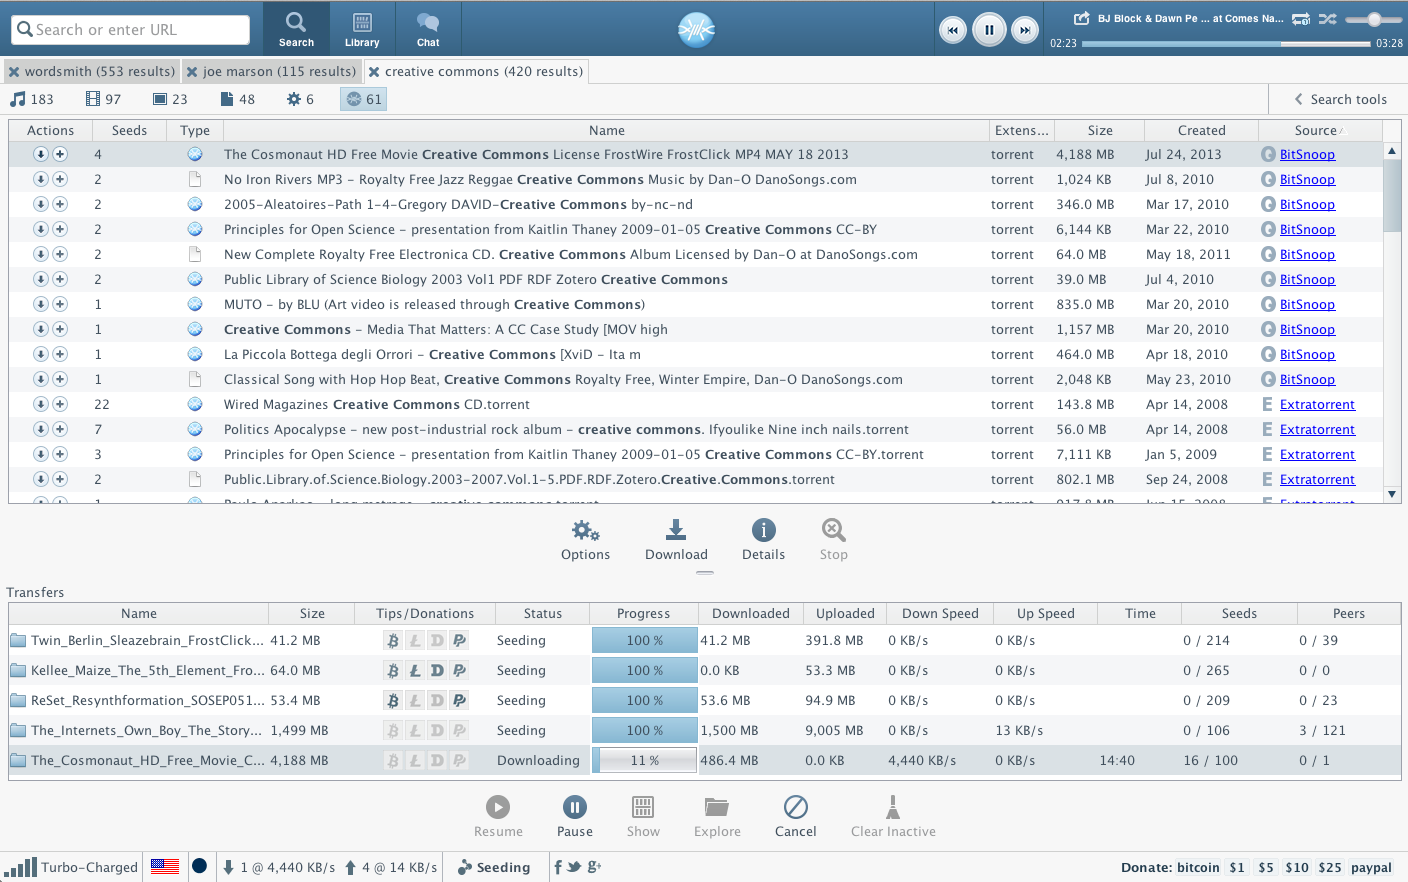Toggle shuffle playback mode
The height and width of the screenshot is (882, 1408).
click(x=1327, y=18)
